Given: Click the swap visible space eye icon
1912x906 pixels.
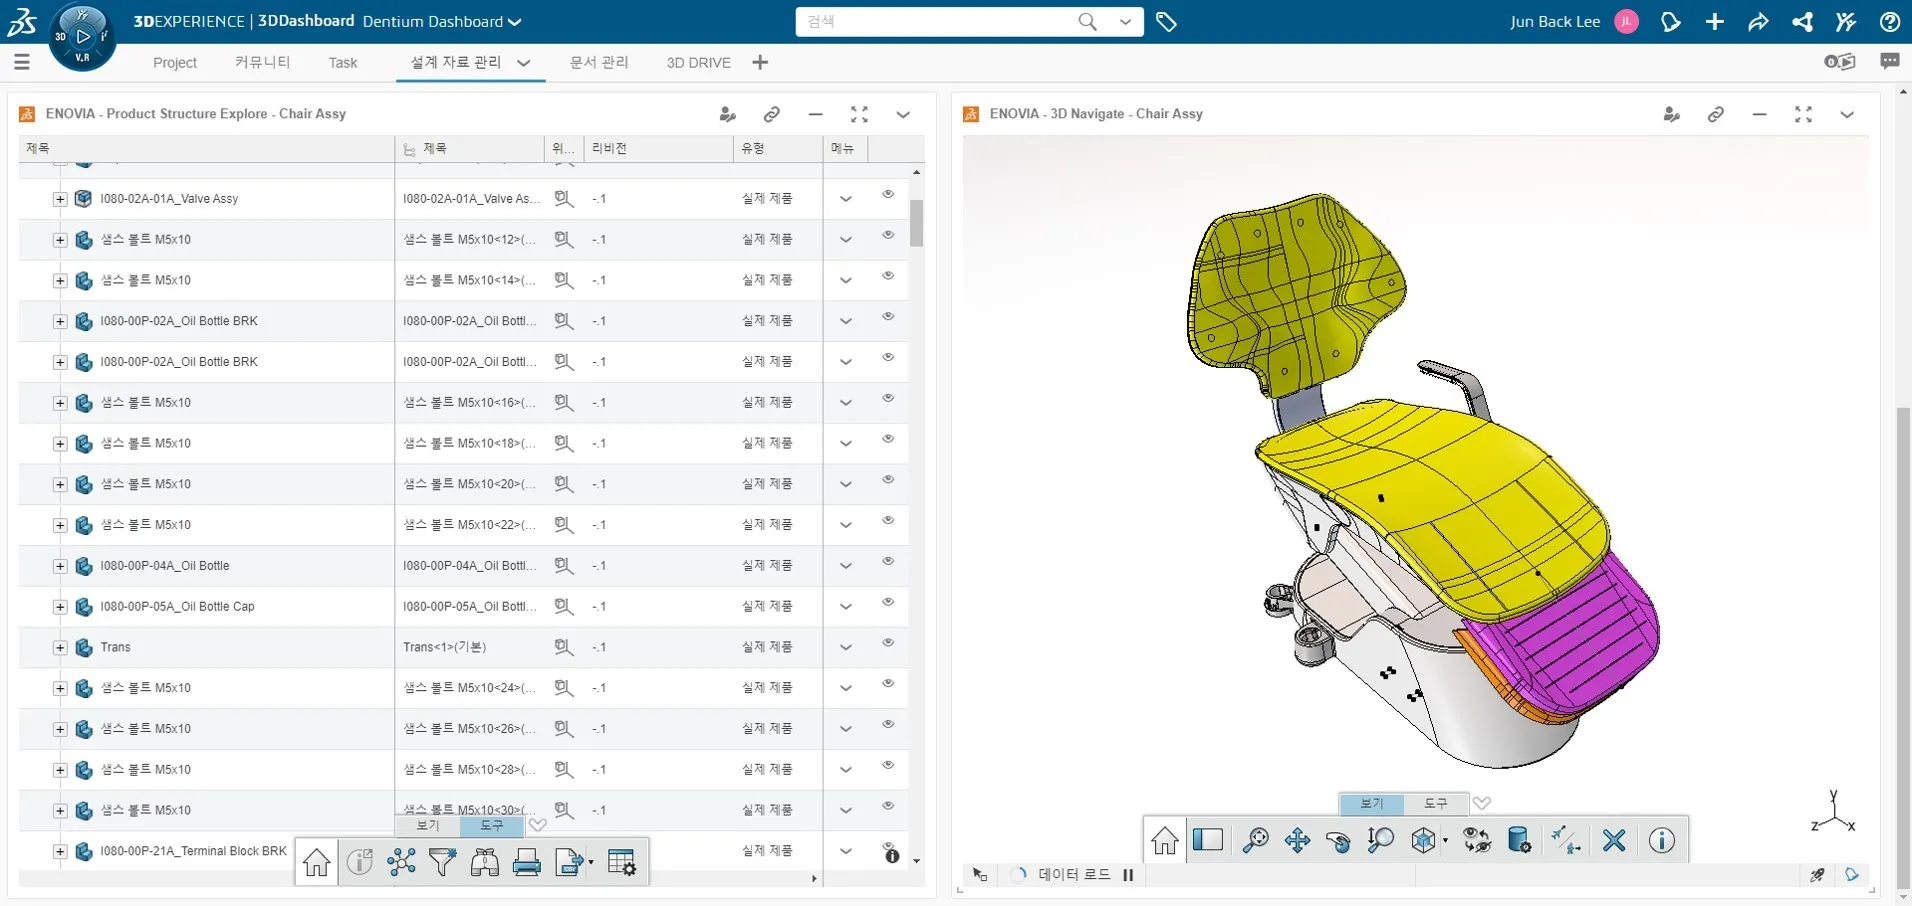Looking at the screenshot, I should pos(1477,841).
